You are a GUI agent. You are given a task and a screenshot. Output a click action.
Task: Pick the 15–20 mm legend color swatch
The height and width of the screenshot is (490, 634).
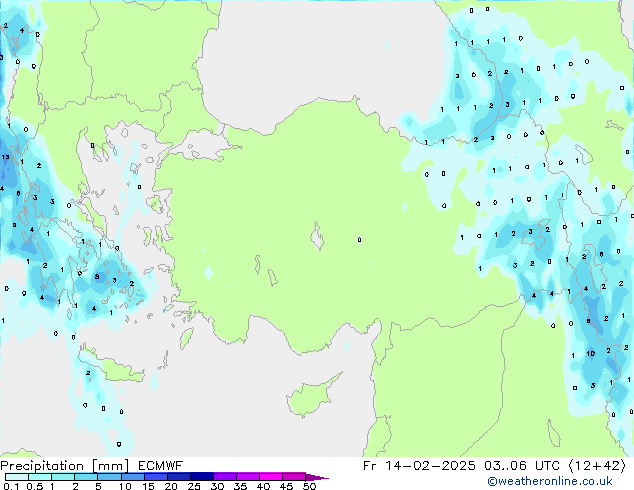155,477
